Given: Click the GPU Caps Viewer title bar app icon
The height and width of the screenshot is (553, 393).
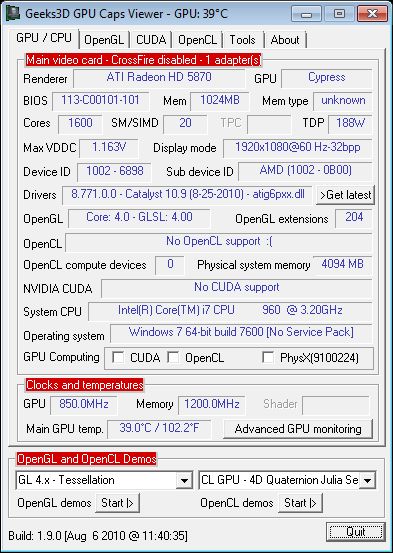Looking at the screenshot, I should [x=13, y=13].
